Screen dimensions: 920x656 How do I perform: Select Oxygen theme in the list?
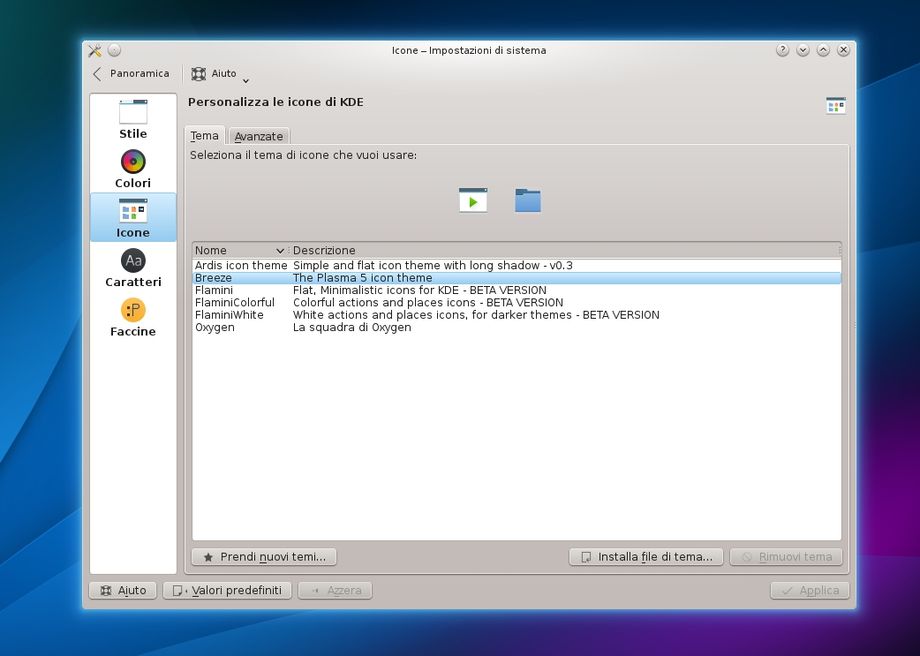pyautogui.click(x=215, y=327)
